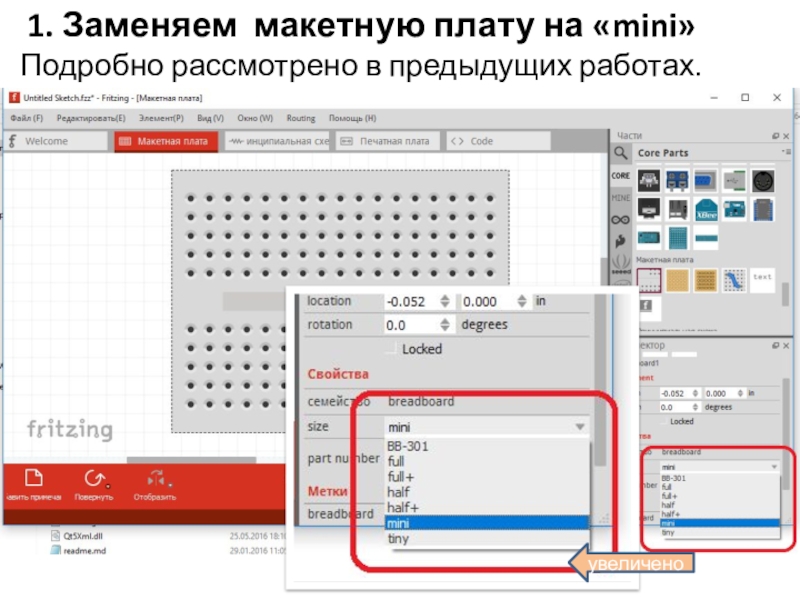Toggle Locked checkbox in small Inspector panel
800x600 pixels.
[663, 421]
